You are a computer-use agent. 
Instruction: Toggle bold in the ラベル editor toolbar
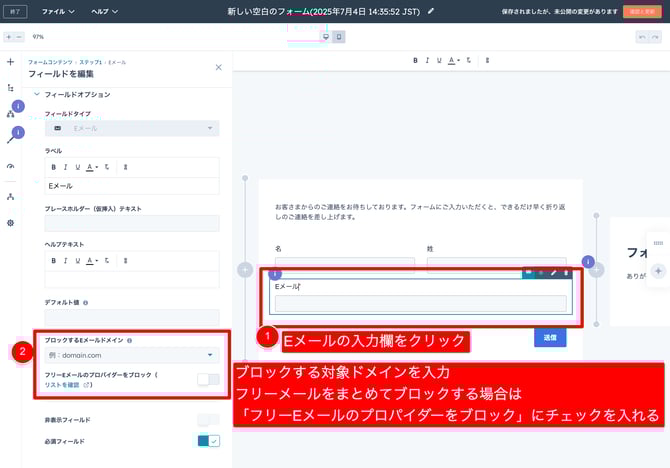click(x=53, y=167)
